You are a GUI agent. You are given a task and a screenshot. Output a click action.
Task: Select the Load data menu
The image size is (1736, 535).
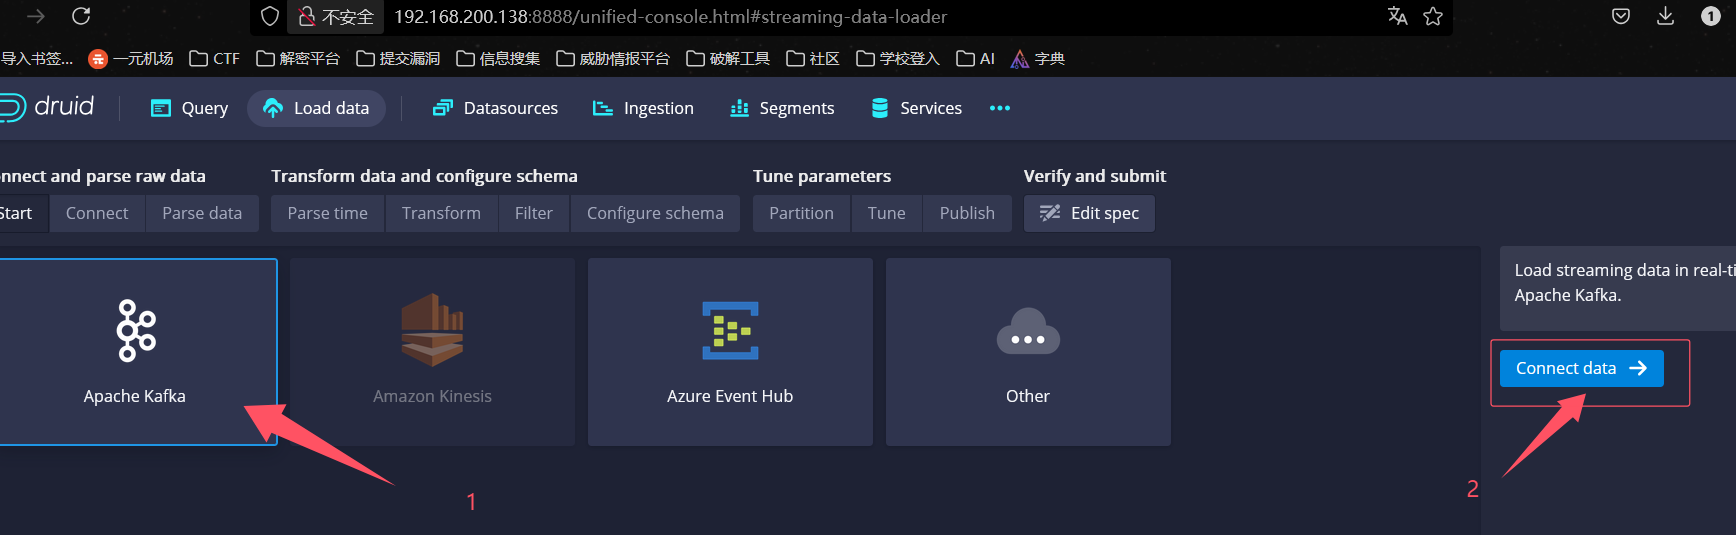317,108
